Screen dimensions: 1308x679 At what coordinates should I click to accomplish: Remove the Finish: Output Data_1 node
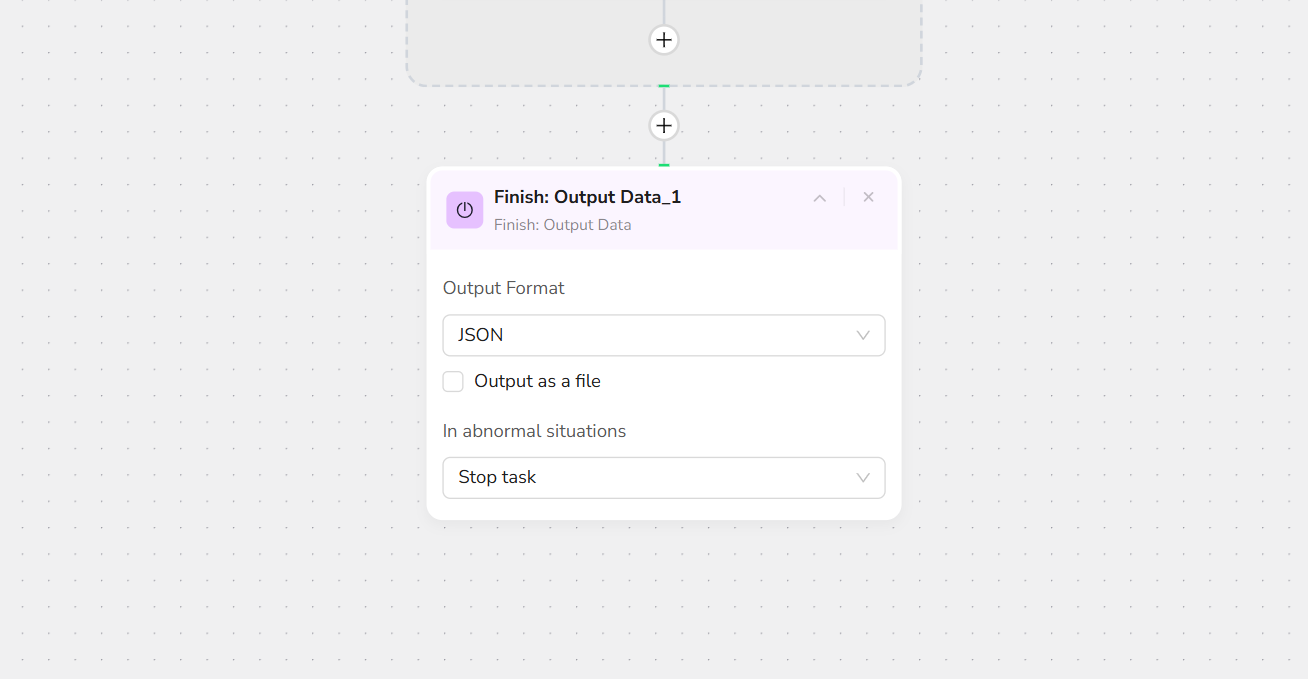pyautogui.click(x=868, y=197)
